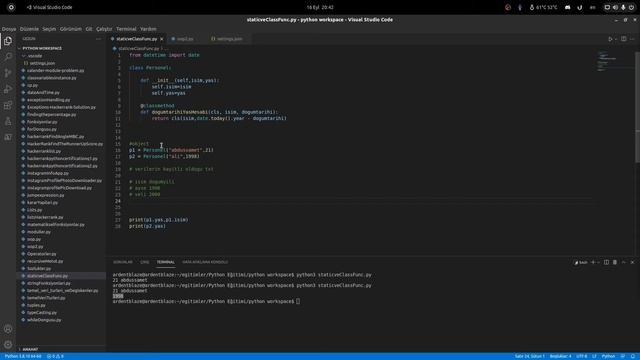Click the line and column indicator
This screenshot has width=640, height=360.
click(529, 356)
